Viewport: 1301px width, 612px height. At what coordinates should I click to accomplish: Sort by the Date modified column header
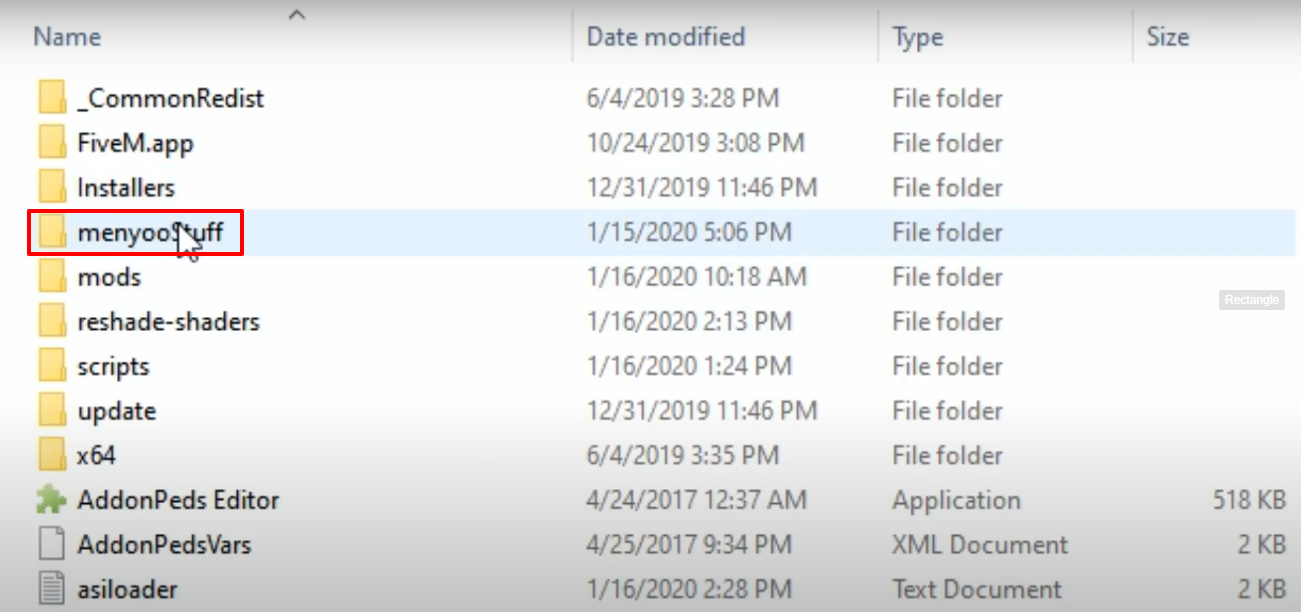click(665, 37)
